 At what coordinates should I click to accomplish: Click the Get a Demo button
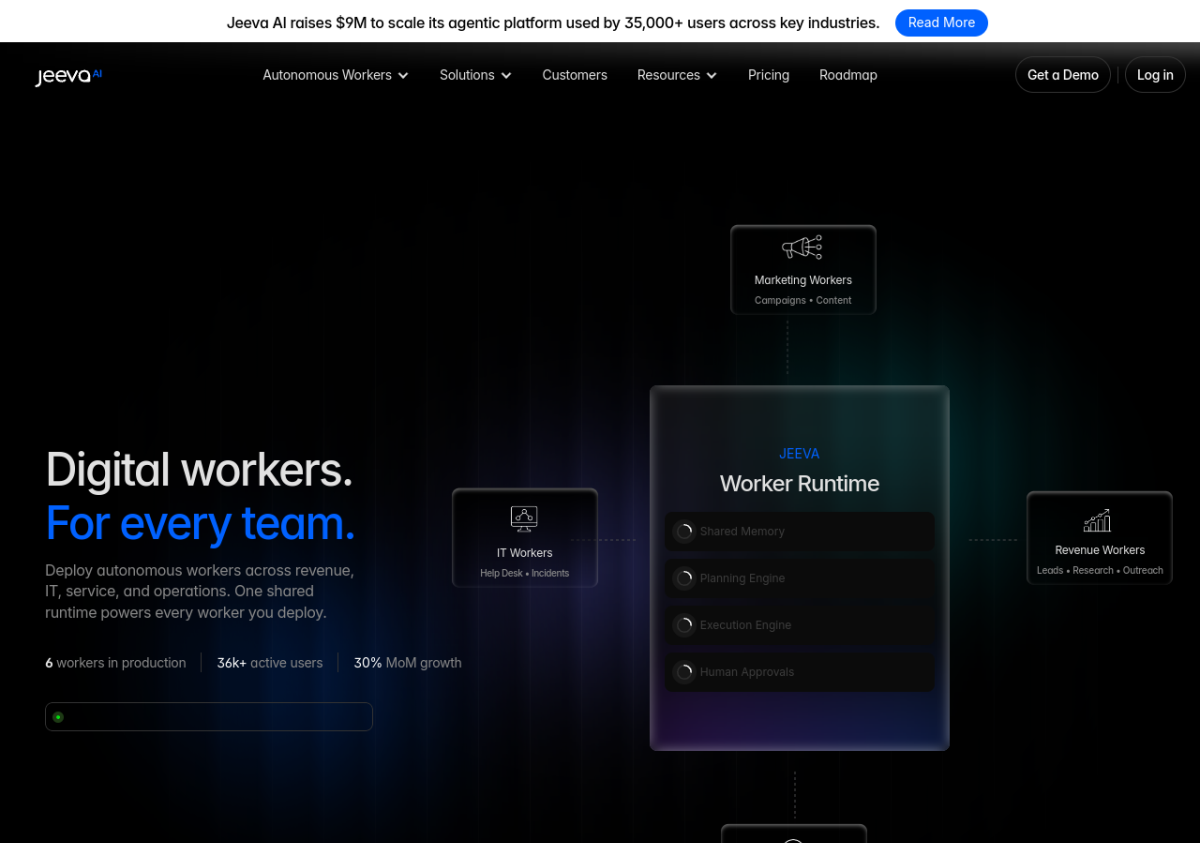(1063, 75)
